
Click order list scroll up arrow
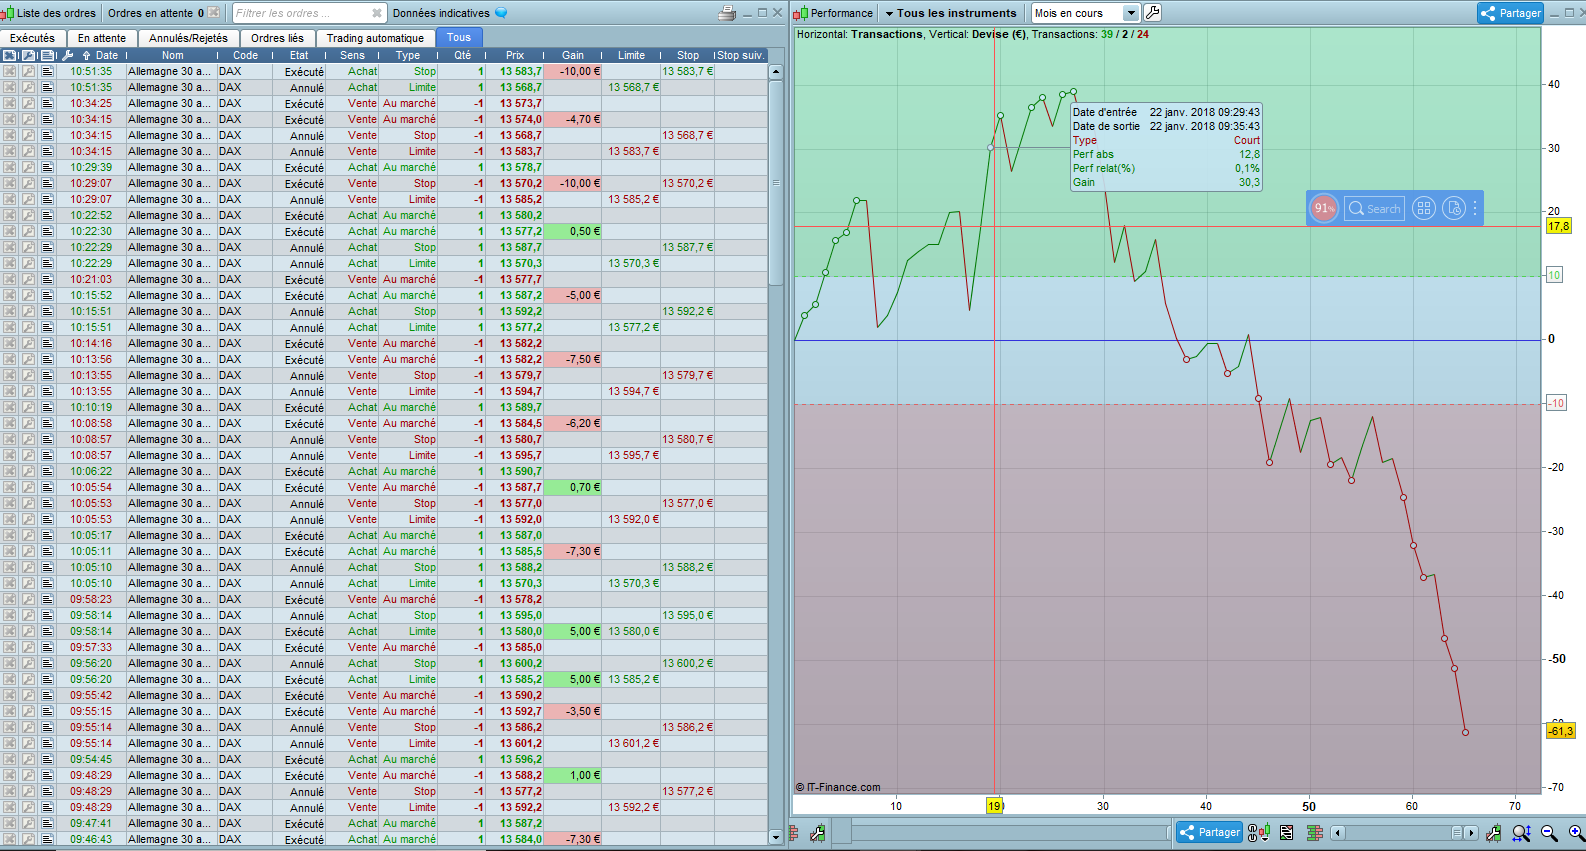(776, 72)
